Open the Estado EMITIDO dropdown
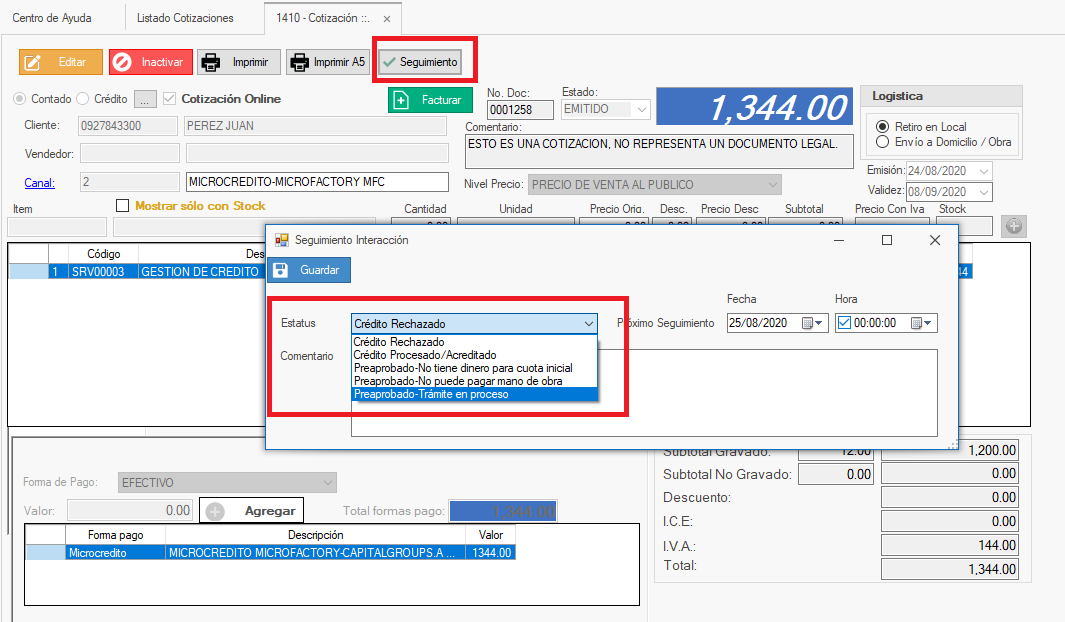 point(641,109)
